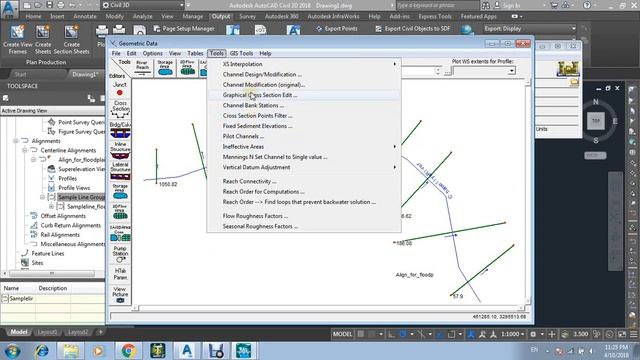The height and width of the screenshot is (360, 640).
Task: Open Tables menu in Geometric Data
Action: pos(195,53)
